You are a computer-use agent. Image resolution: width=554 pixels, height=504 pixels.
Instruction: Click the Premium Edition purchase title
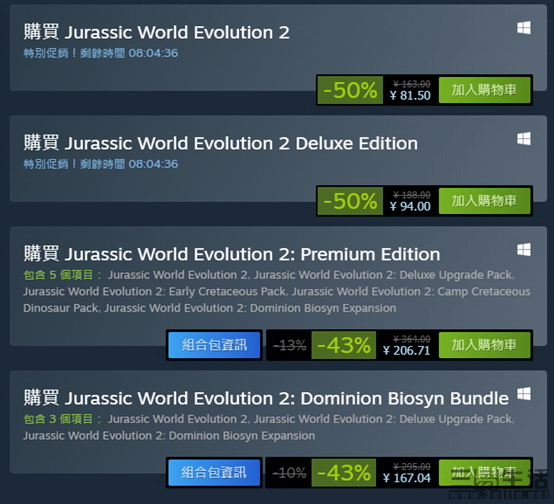click(232, 254)
